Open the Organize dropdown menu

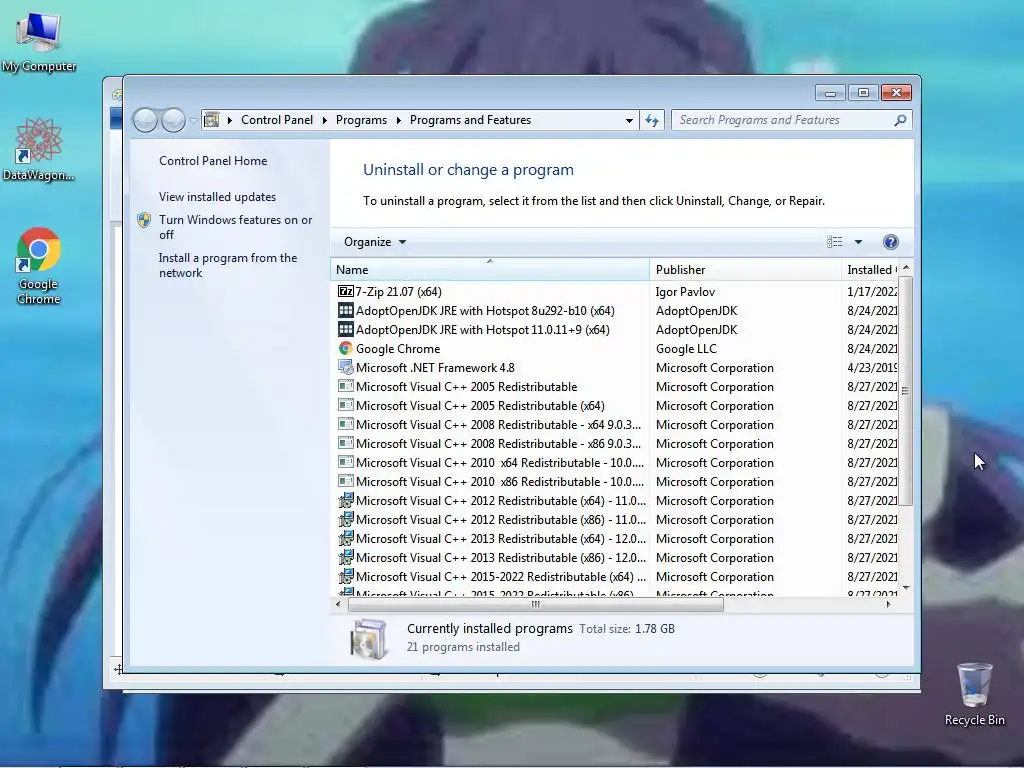[x=375, y=242]
